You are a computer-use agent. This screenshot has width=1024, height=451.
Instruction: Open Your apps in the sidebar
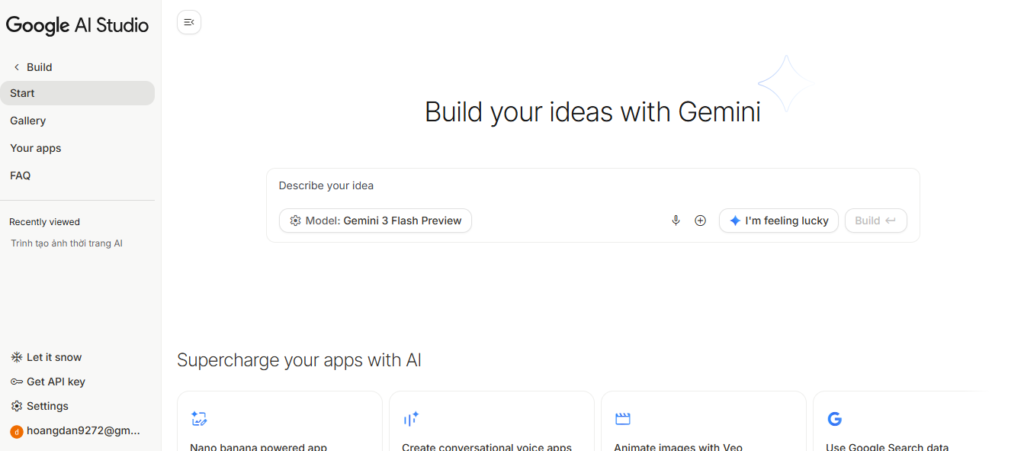(x=35, y=148)
